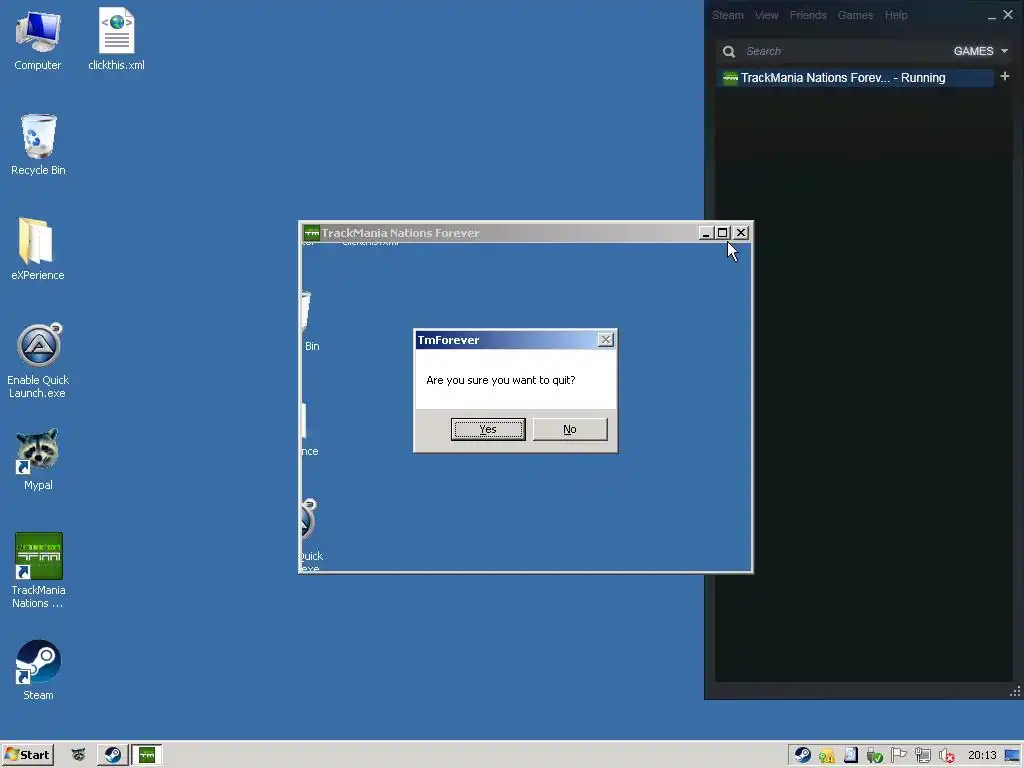Screen dimensions: 1024x768
Task: Click the safely remove hardware tray icon
Action: pyautogui.click(x=874, y=756)
